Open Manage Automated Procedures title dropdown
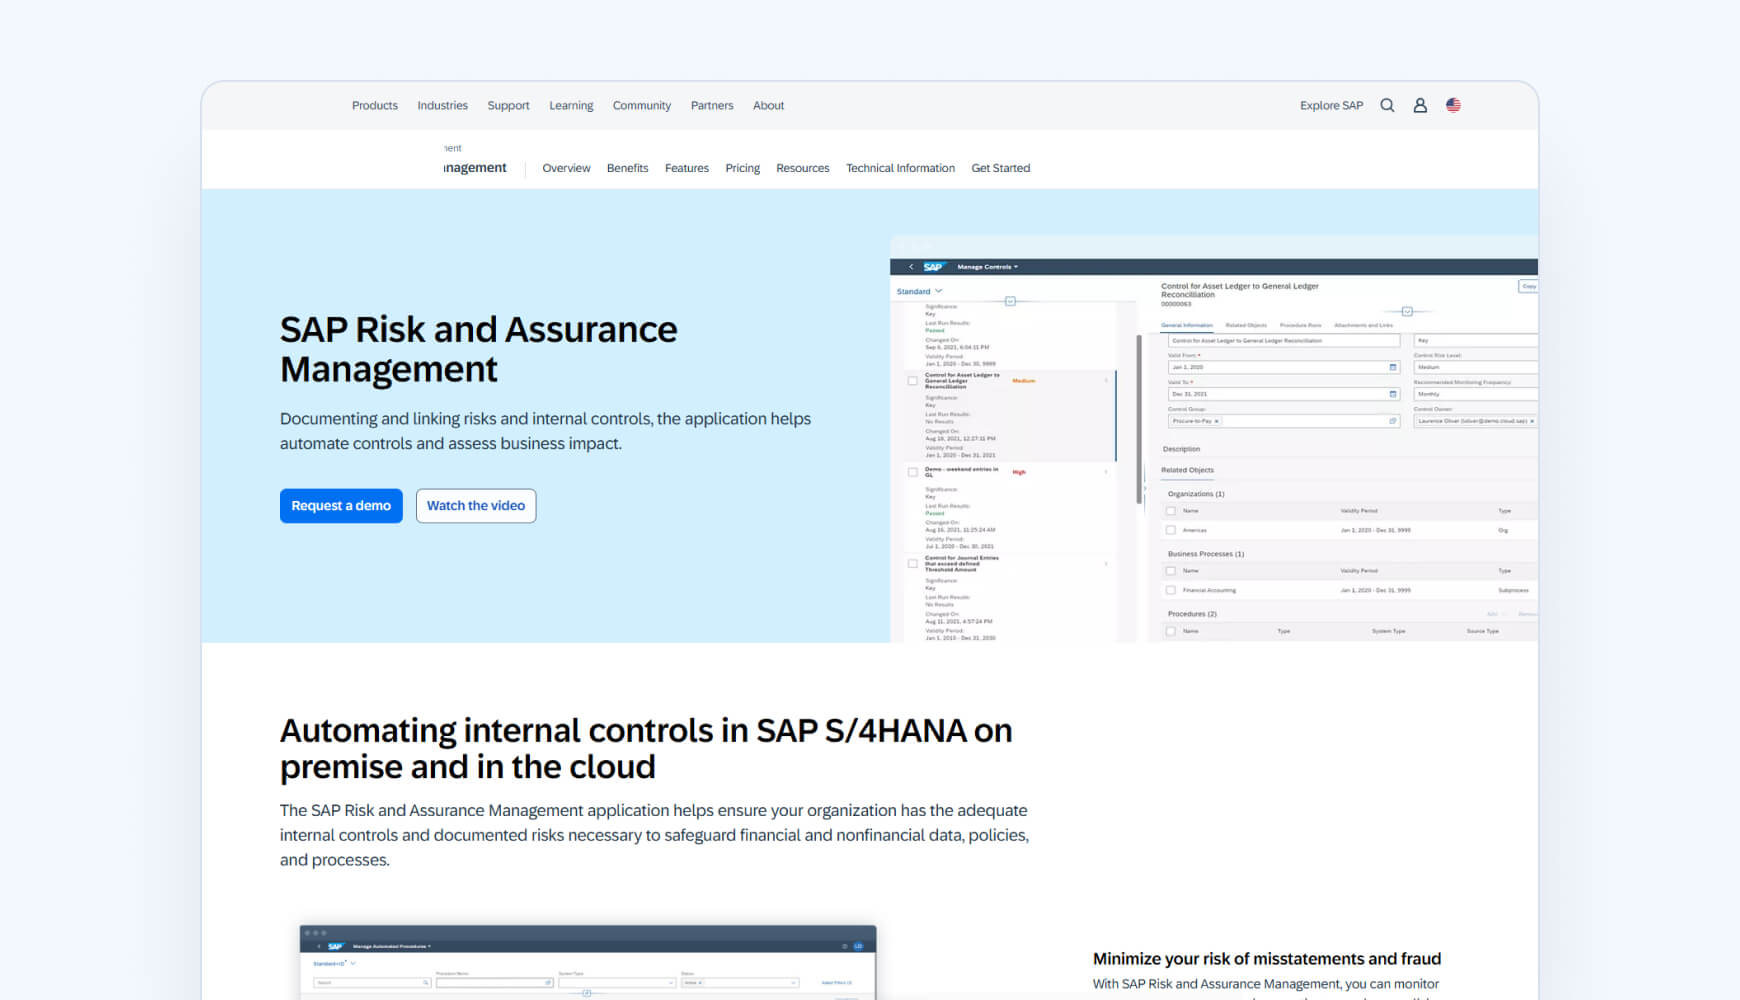 (392, 946)
